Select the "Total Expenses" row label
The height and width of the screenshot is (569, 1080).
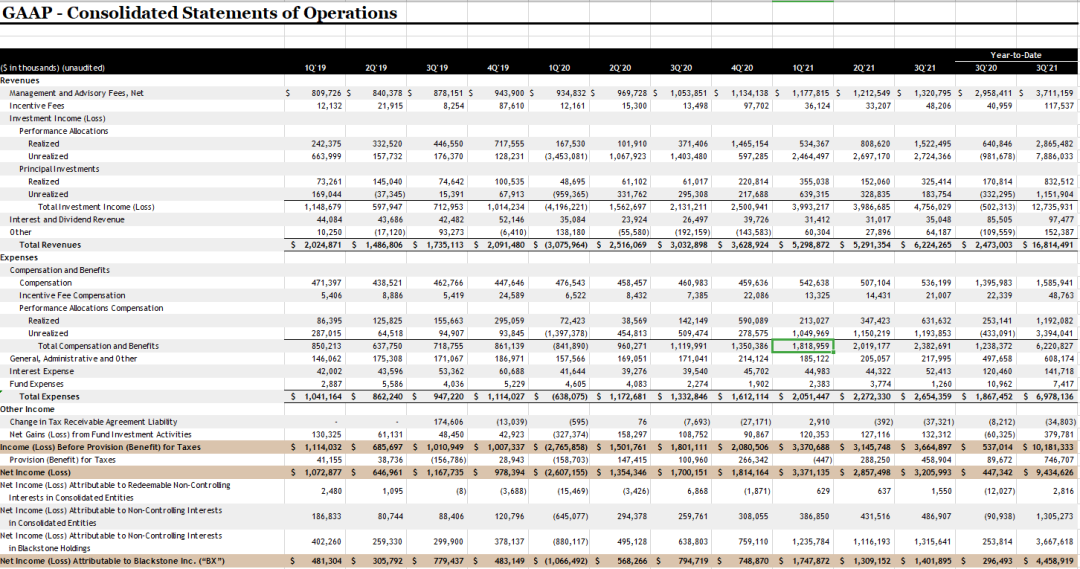click(x=49, y=397)
